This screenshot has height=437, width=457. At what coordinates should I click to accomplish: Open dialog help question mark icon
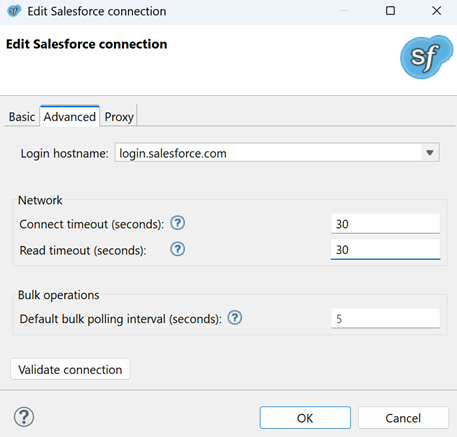(24, 417)
